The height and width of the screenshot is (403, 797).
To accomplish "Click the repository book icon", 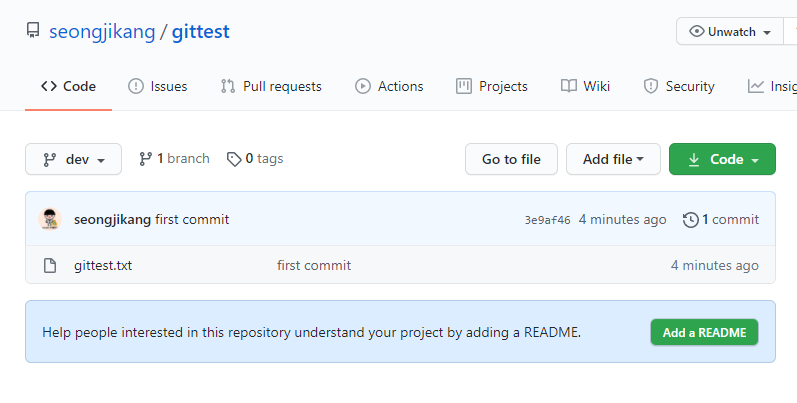I will (x=33, y=32).
